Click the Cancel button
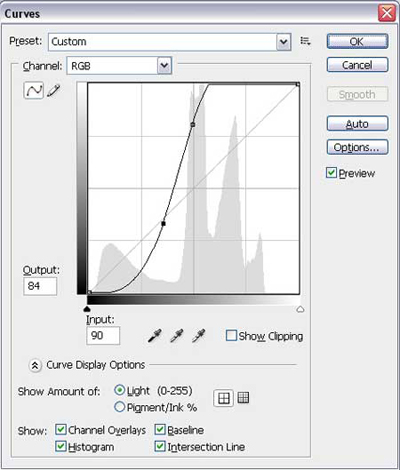400x470 pixels. (357, 65)
